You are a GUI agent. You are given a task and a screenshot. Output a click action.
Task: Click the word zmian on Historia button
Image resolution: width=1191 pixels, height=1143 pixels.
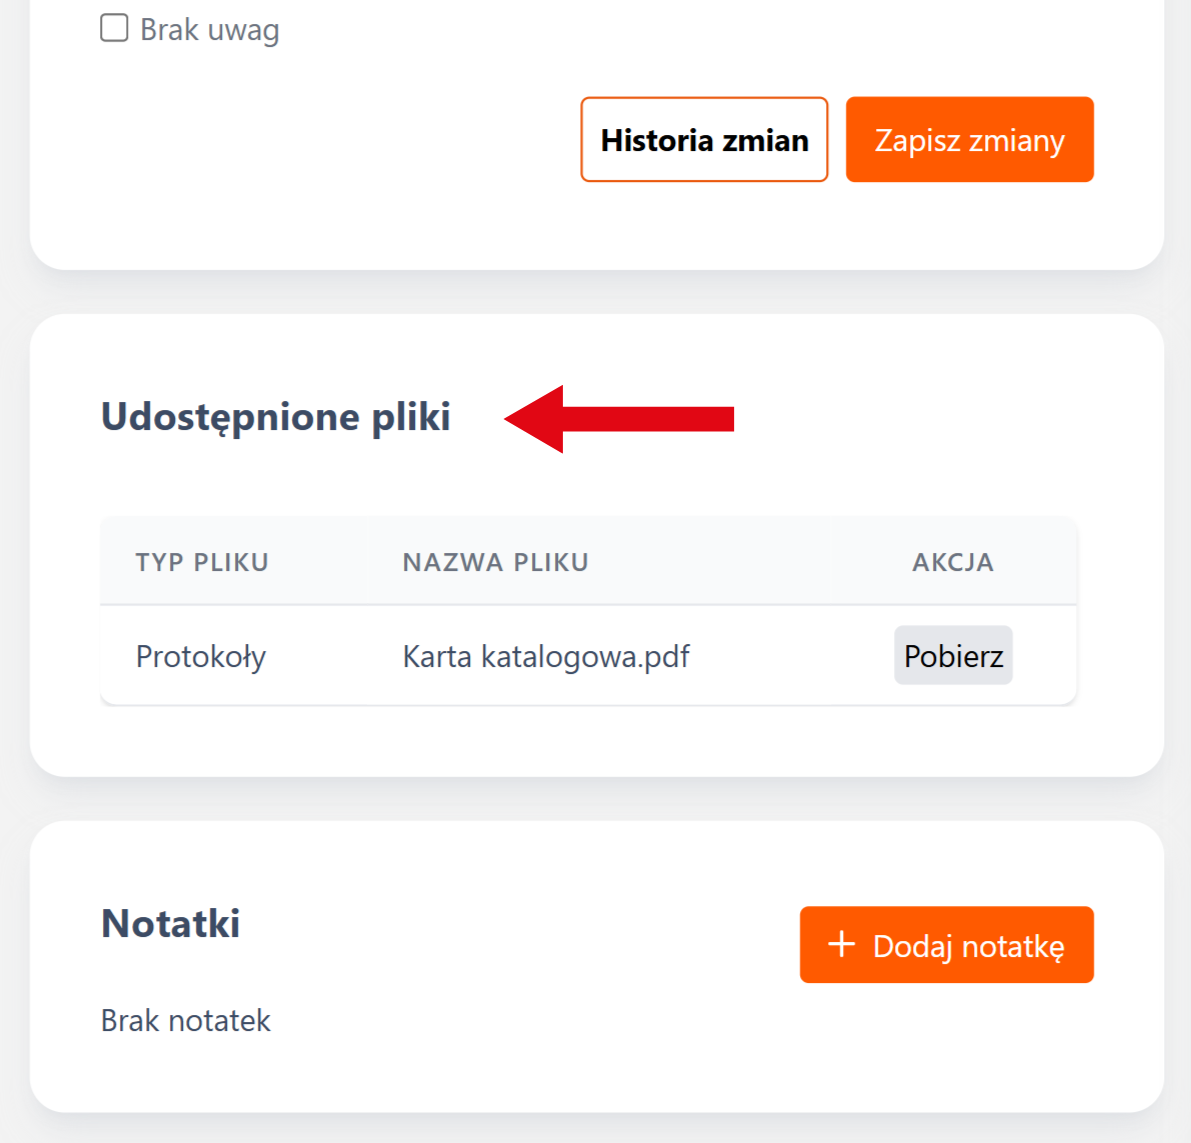[x=765, y=140]
